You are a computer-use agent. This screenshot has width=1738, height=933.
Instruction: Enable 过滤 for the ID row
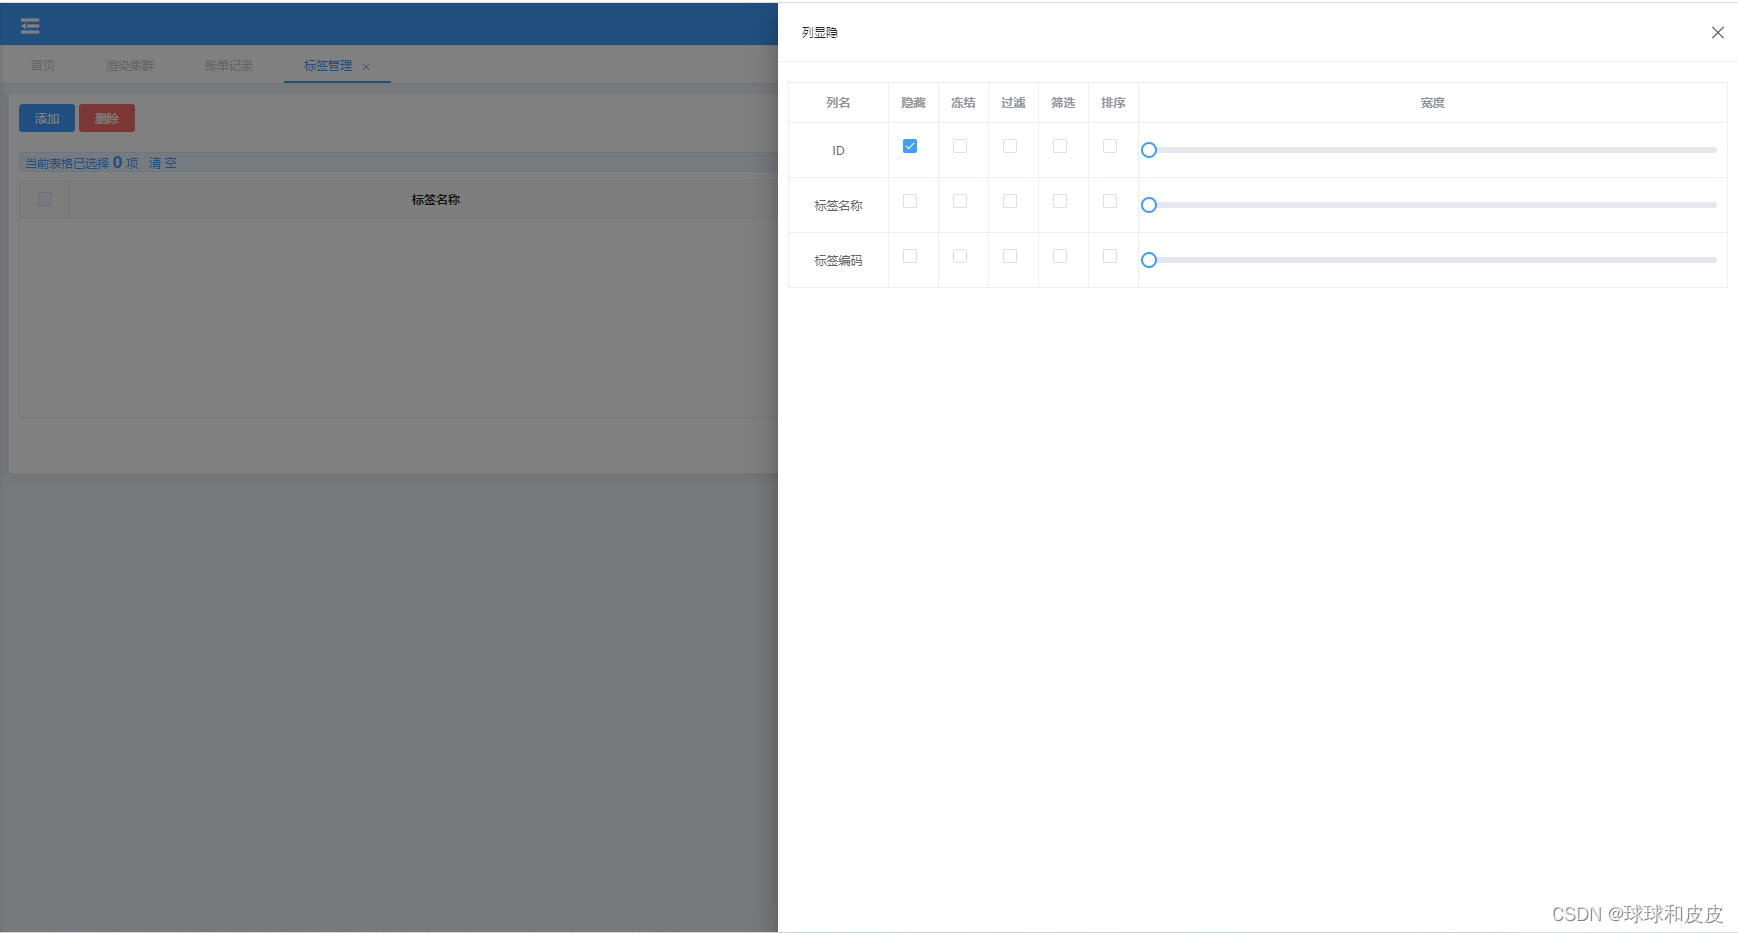(1010, 146)
